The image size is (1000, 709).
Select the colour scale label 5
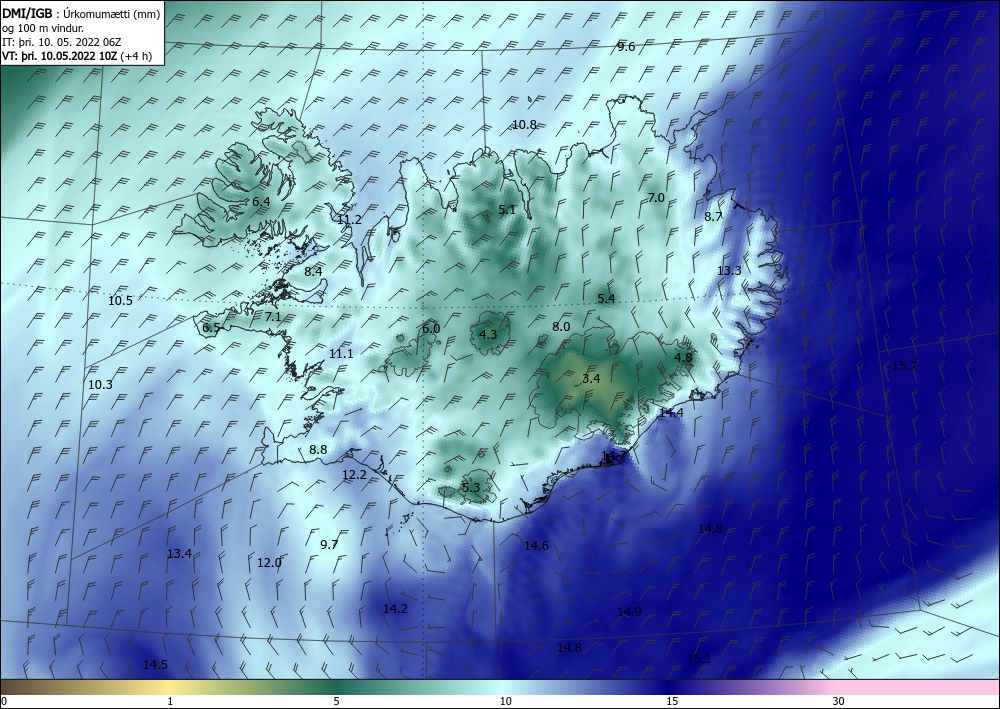pos(336,702)
